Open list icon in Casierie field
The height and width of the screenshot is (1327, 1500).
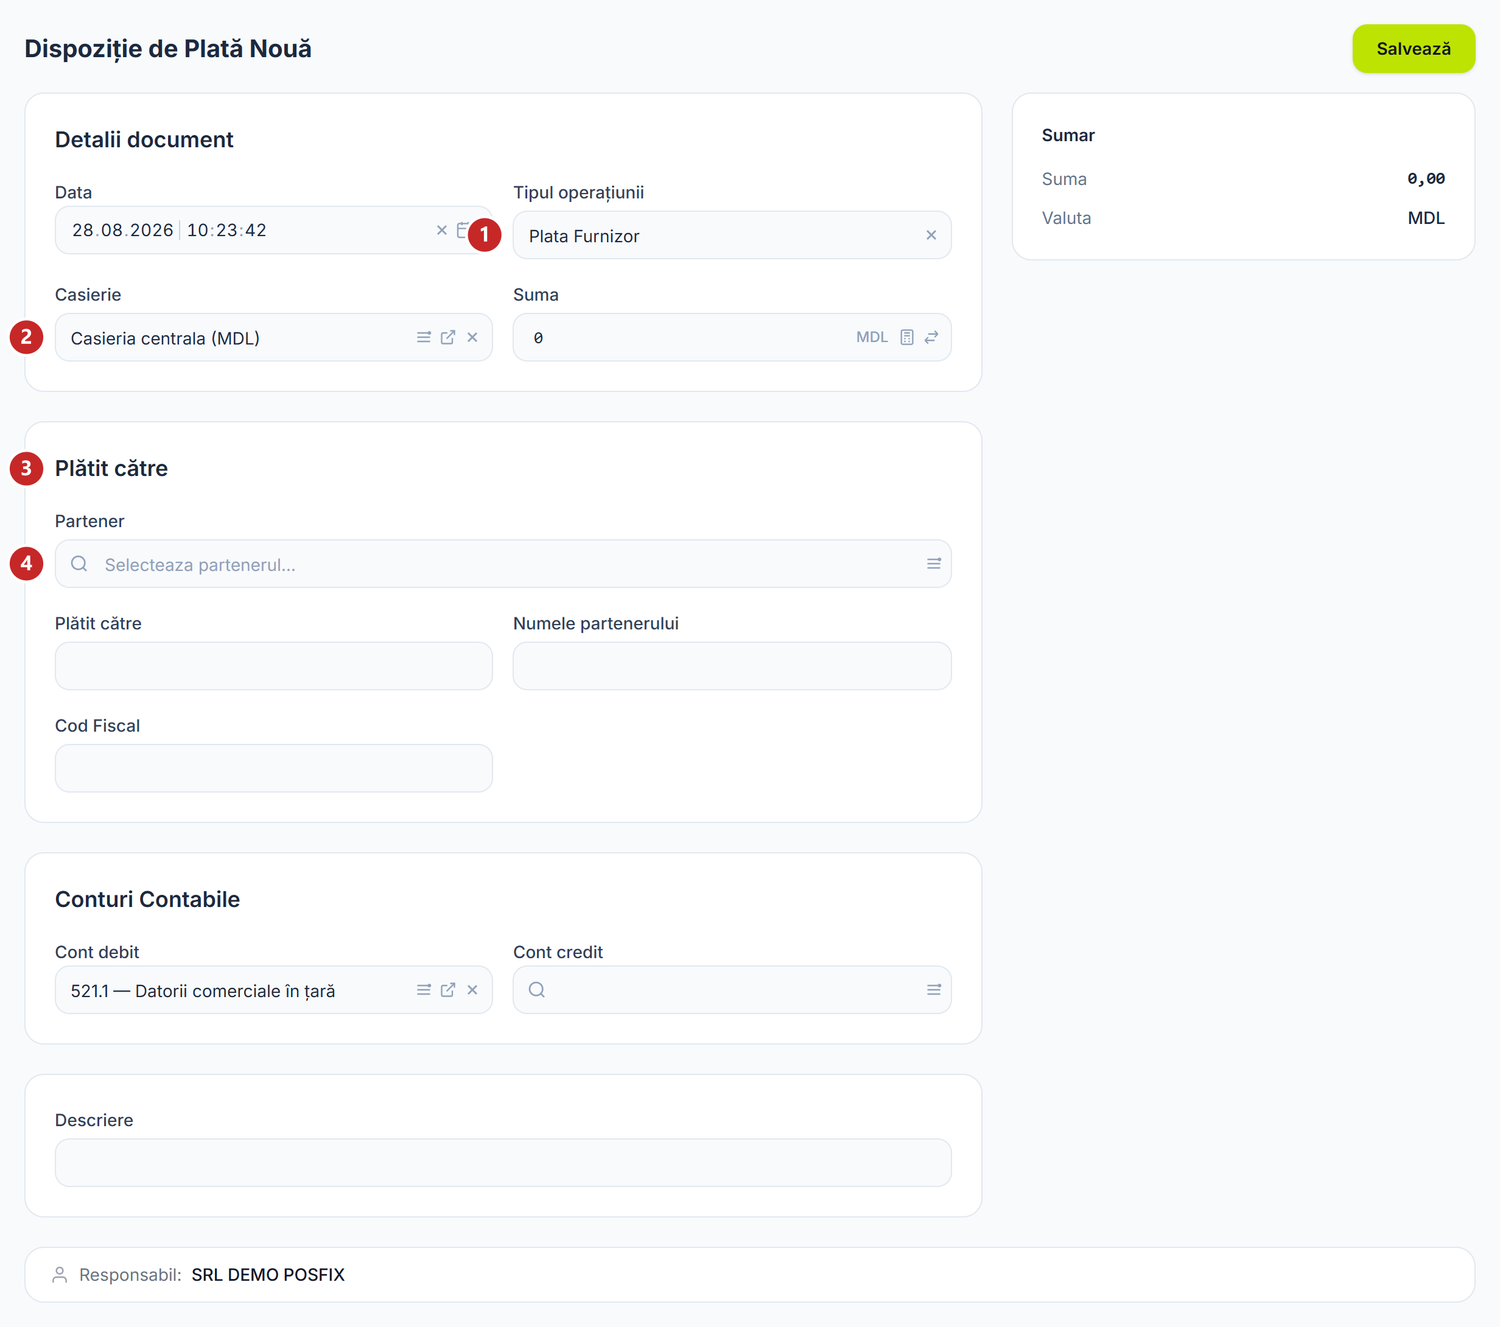pos(424,337)
